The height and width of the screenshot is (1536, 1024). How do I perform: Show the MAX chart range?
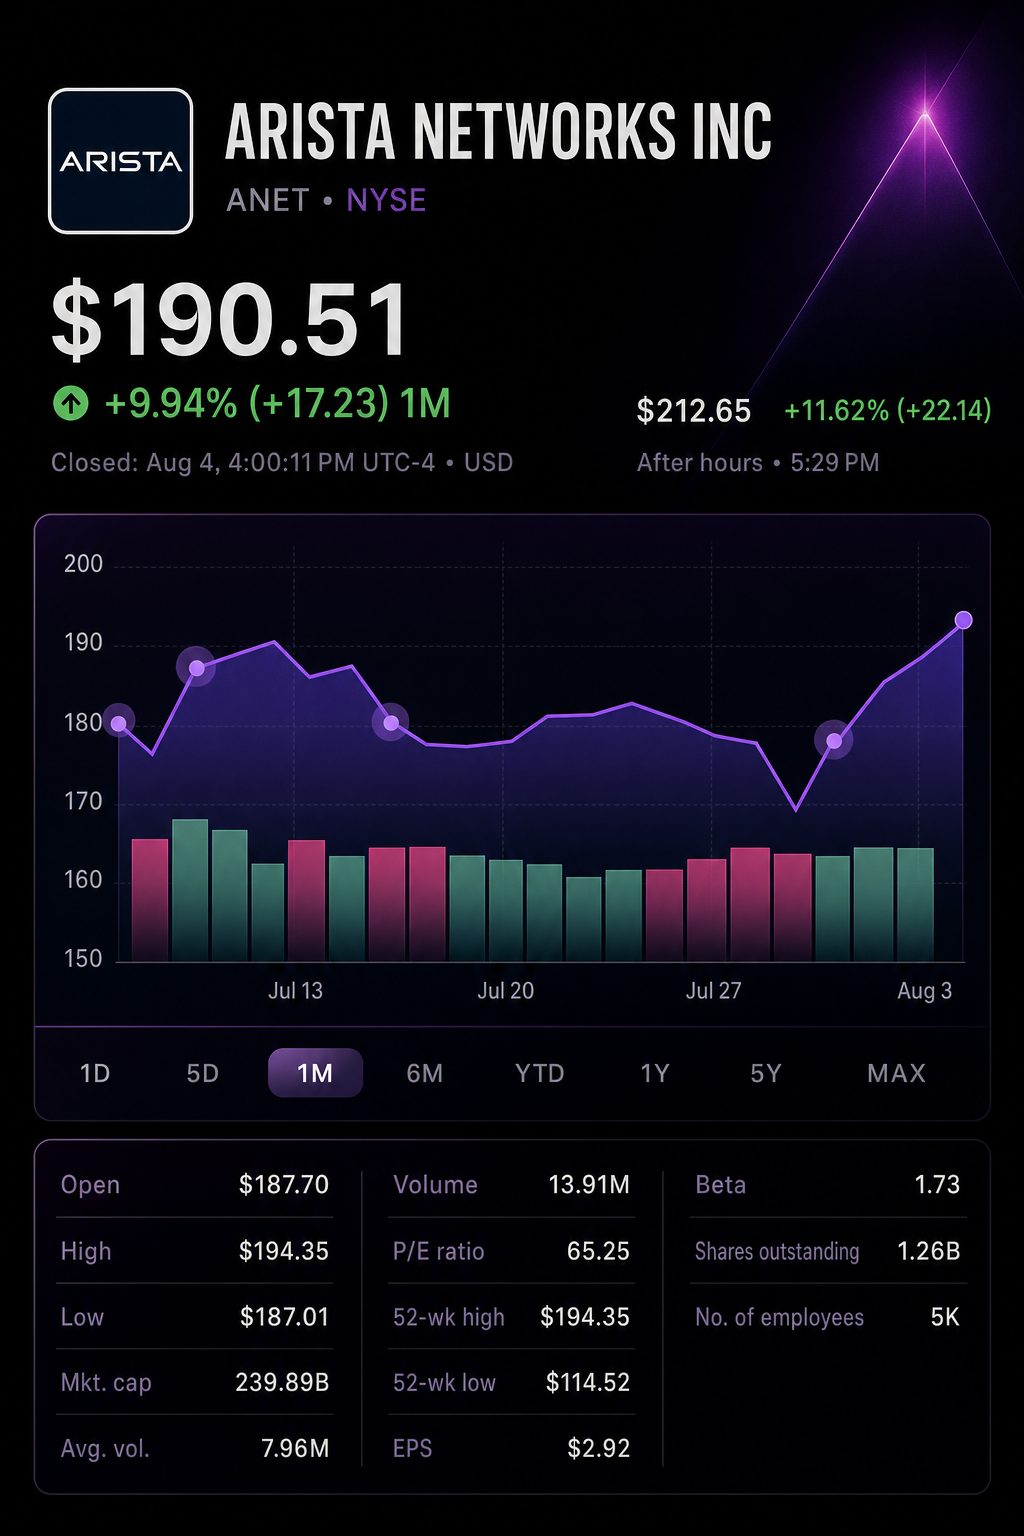(x=896, y=1073)
